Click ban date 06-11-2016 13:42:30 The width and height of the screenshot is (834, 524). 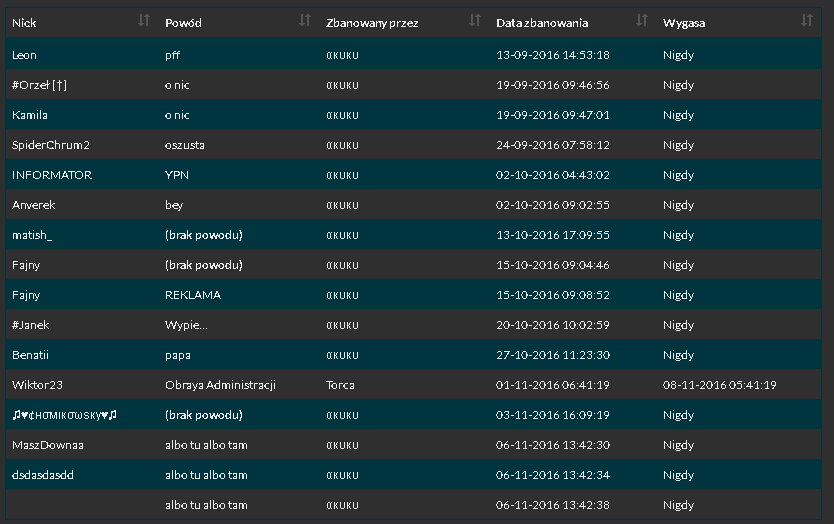[553, 445]
